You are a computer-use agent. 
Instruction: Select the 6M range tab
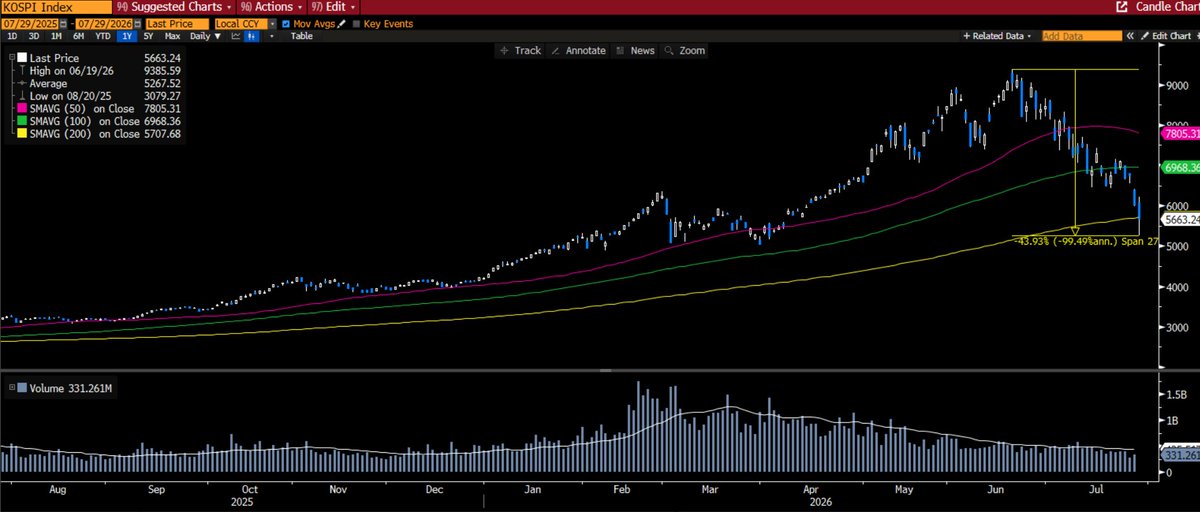(78, 36)
